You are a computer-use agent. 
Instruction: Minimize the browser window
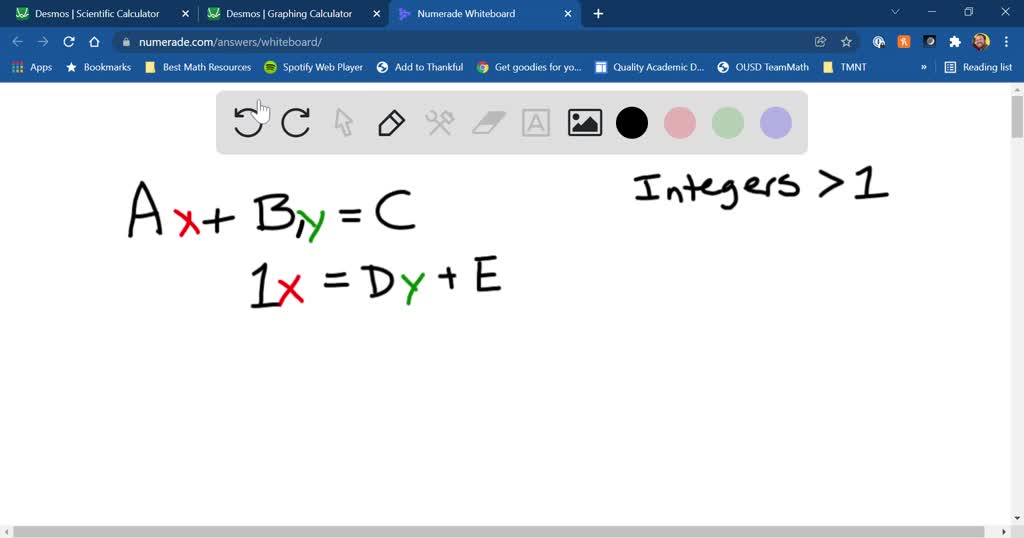tap(932, 12)
